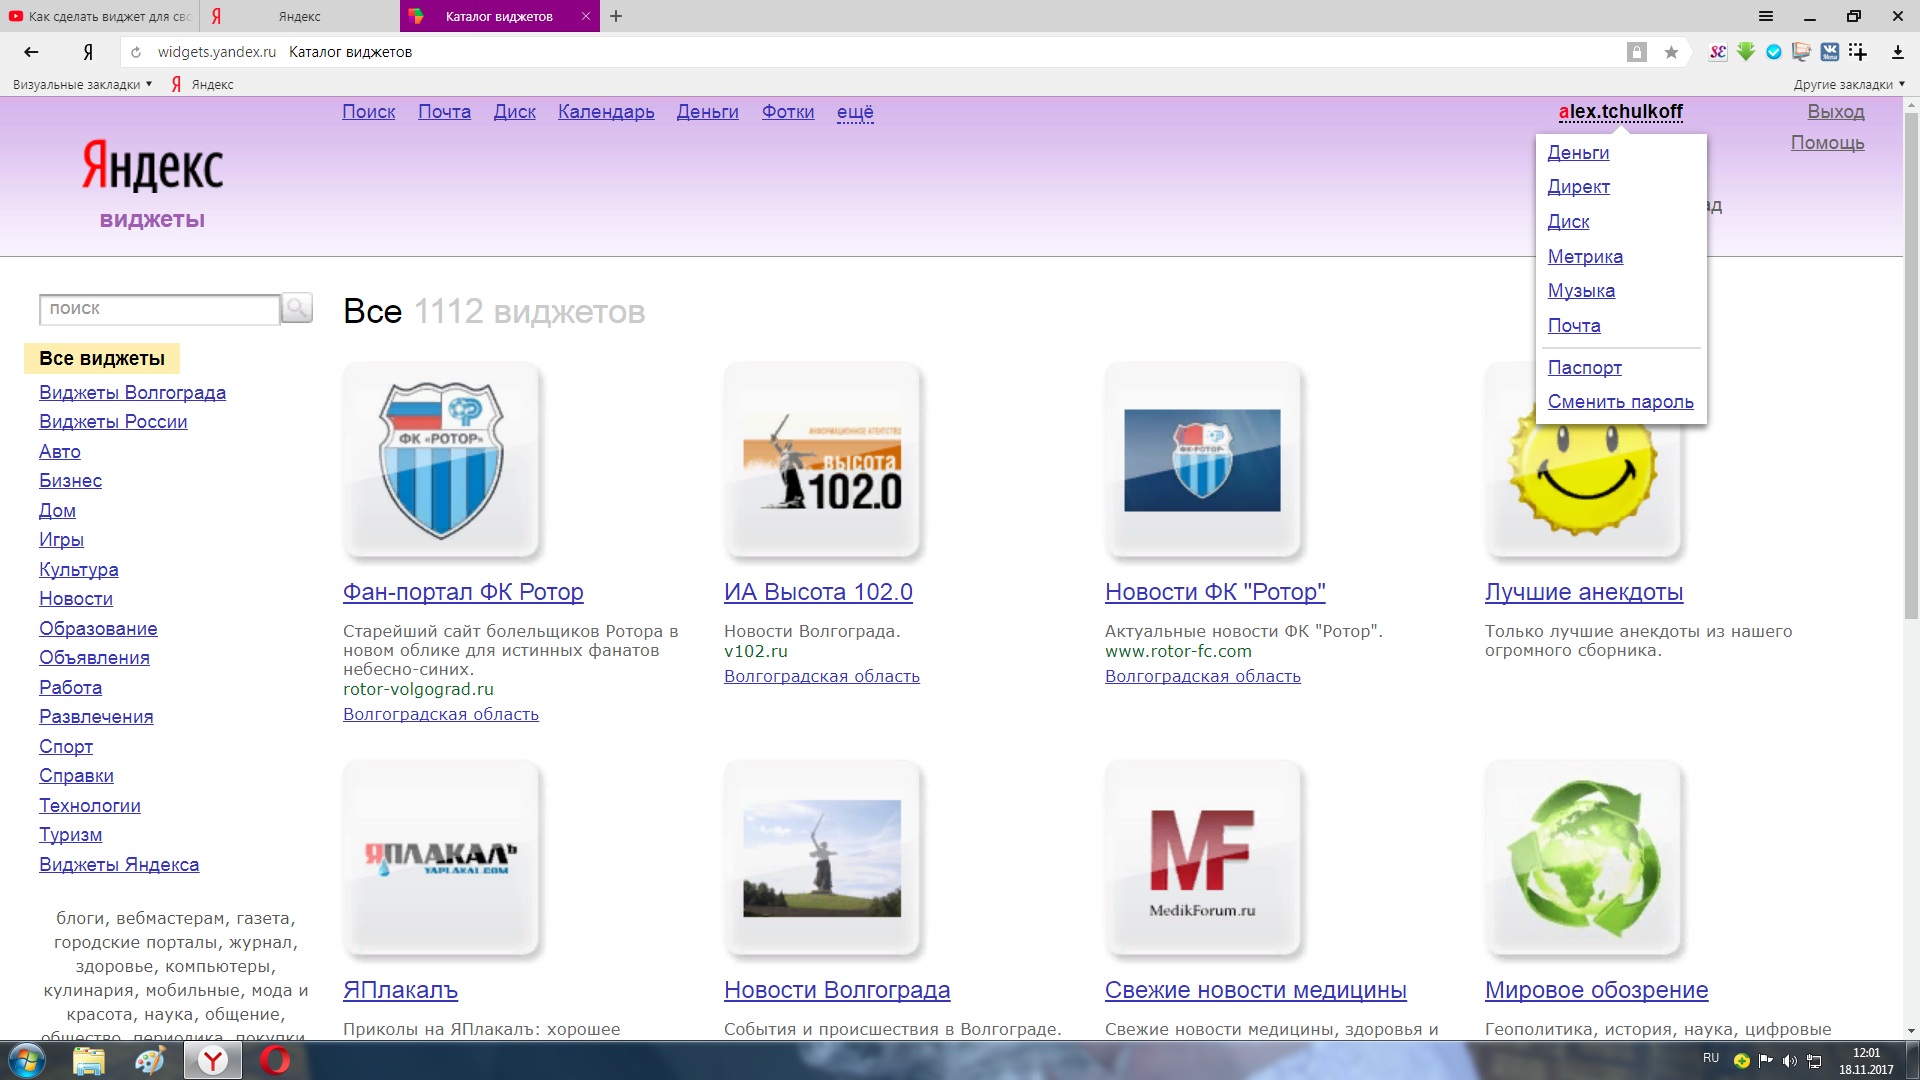Click the FC Rotor shield widget thumbnail
This screenshot has width=1920, height=1080.
tap(441, 460)
